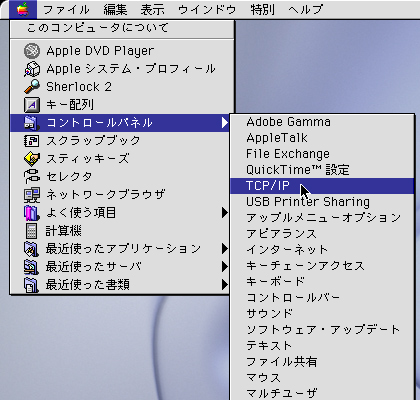The image size is (420, 400).
Task: Click the Apple システム・プロフィール icon
Action: point(32,69)
